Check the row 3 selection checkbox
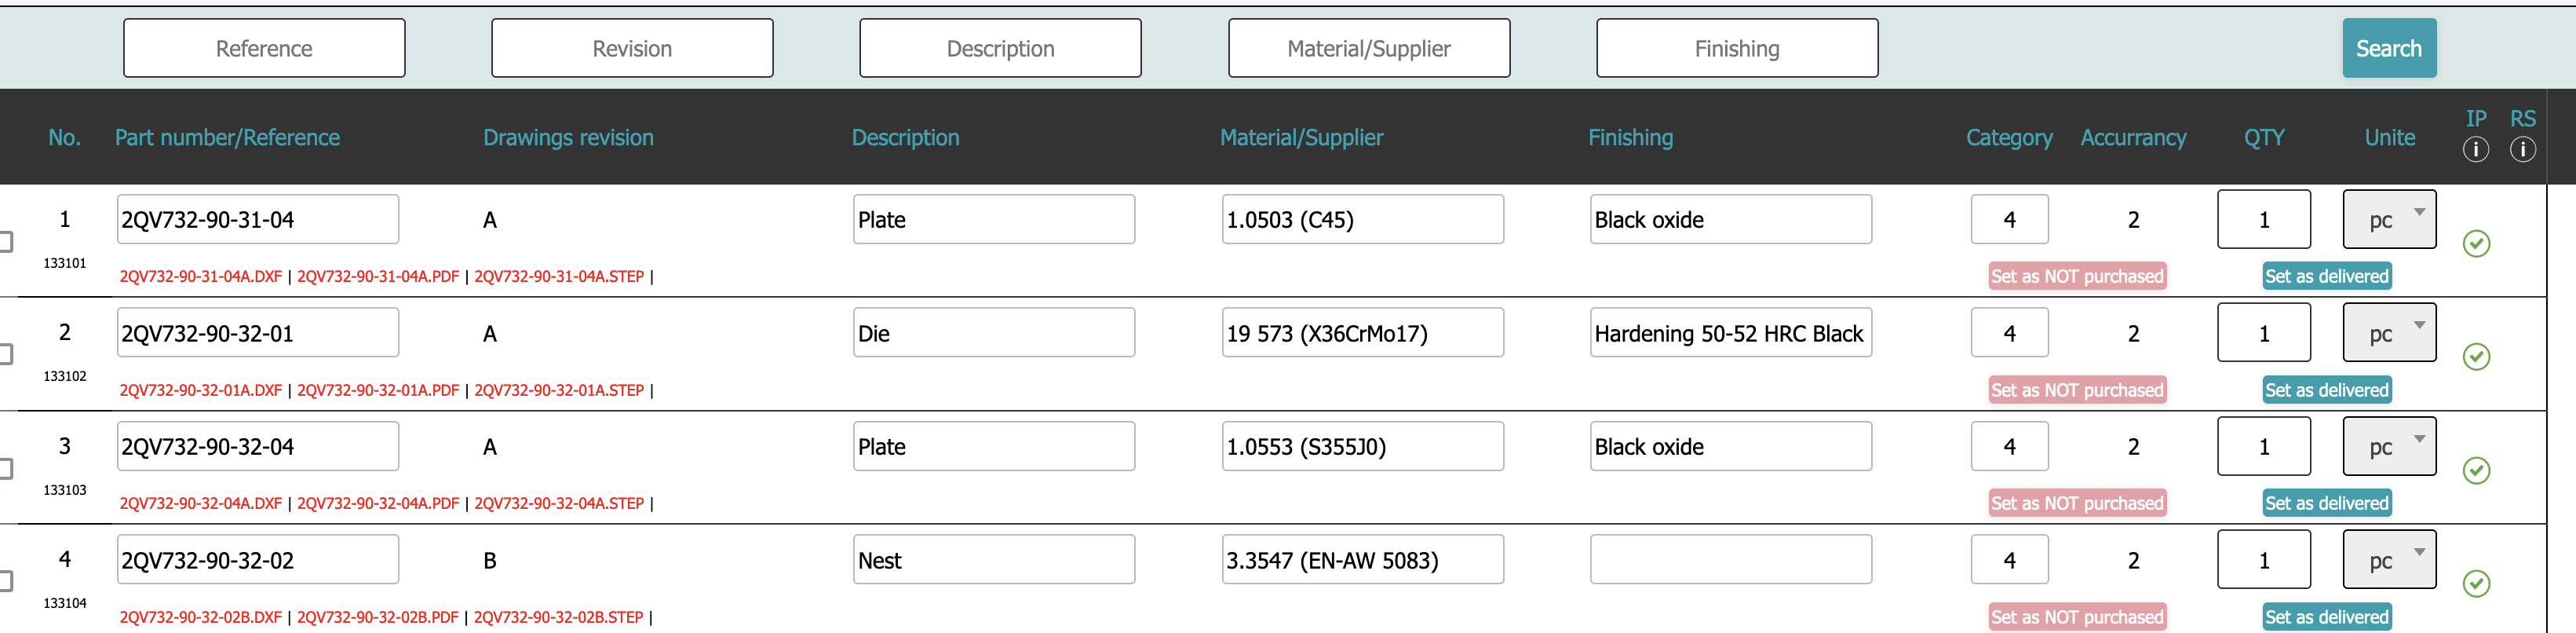The width and height of the screenshot is (2576, 633). [5, 468]
